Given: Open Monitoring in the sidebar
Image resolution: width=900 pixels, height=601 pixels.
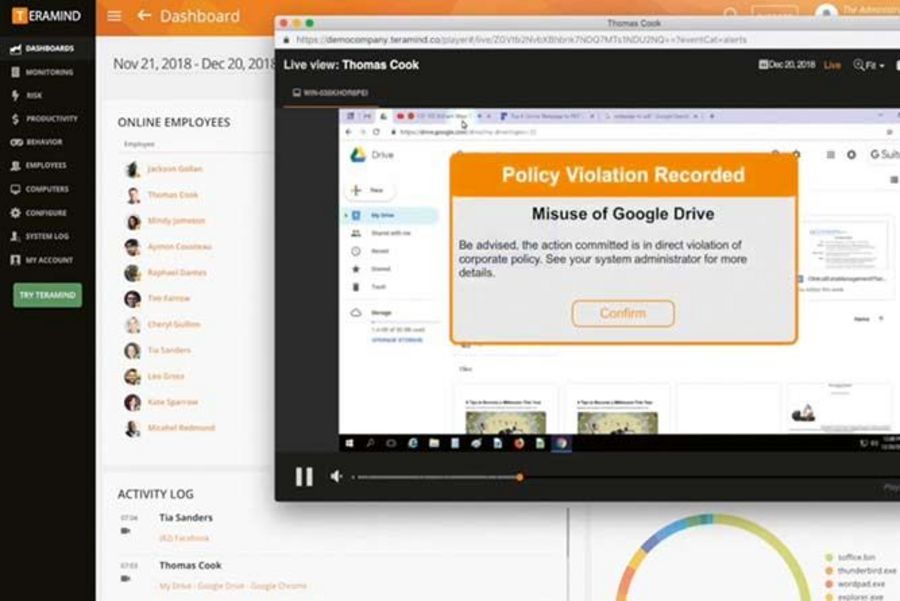Looking at the screenshot, I should [42, 72].
